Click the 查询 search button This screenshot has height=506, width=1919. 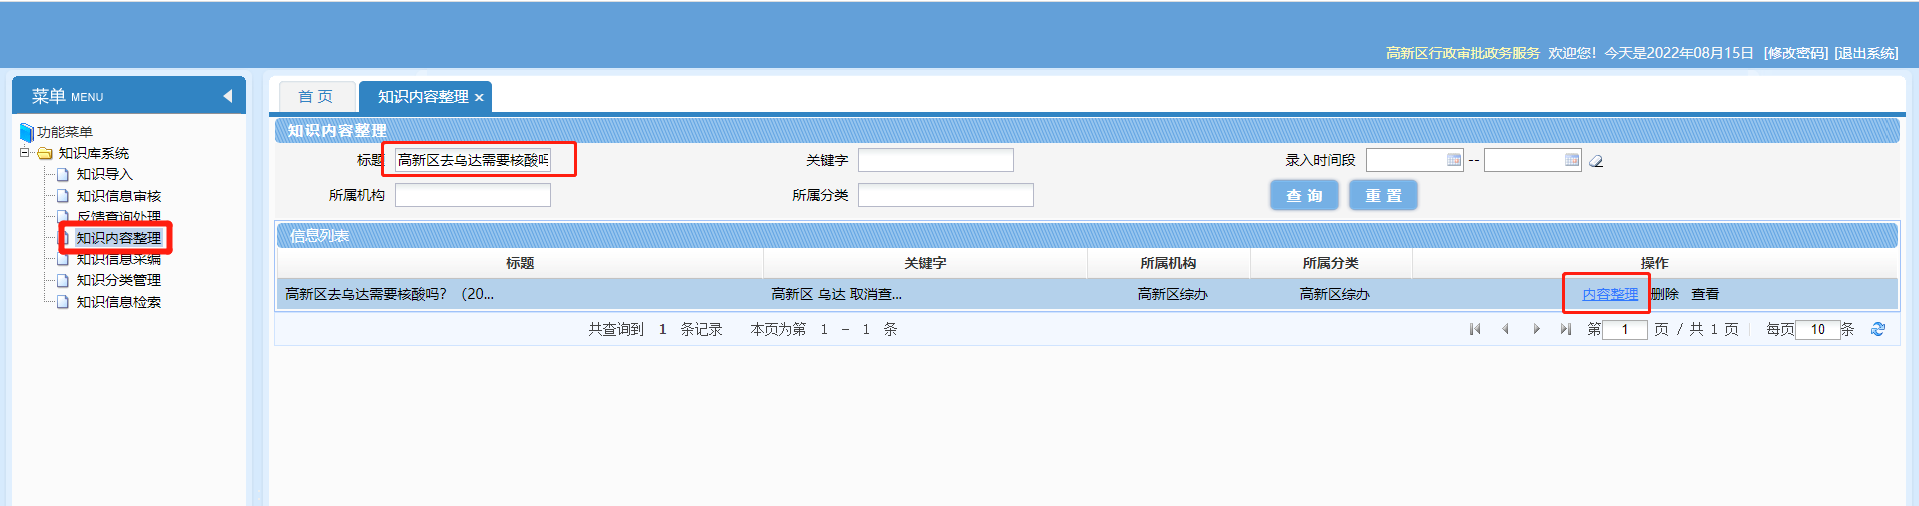(x=1304, y=196)
